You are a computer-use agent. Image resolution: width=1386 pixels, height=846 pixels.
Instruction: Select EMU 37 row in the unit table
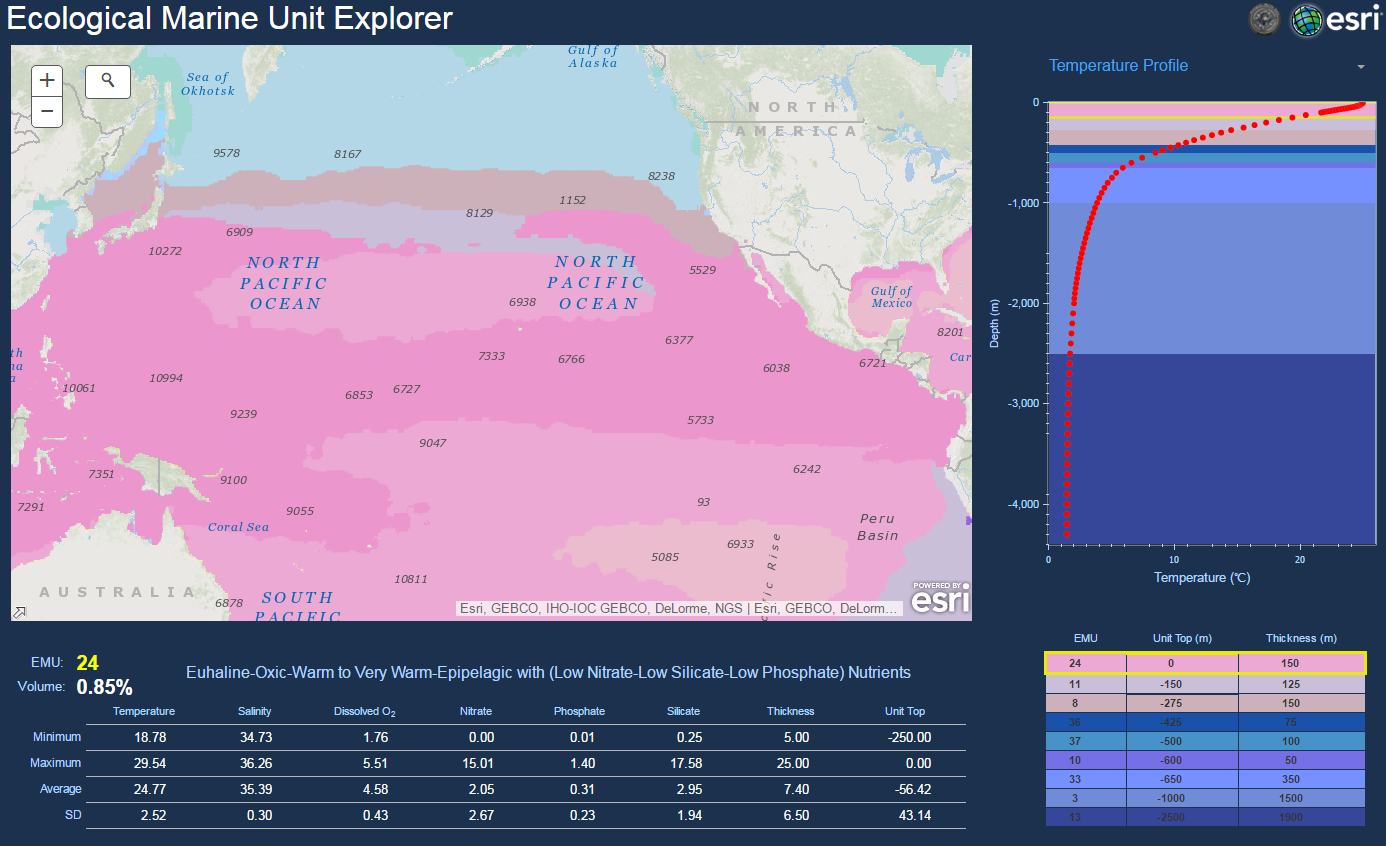click(x=1205, y=741)
